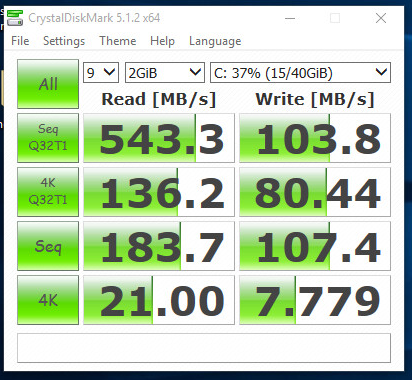Screen dimensions: 412x380
Task: Run all benchmarks with the All button
Action: [x=48, y=84]
